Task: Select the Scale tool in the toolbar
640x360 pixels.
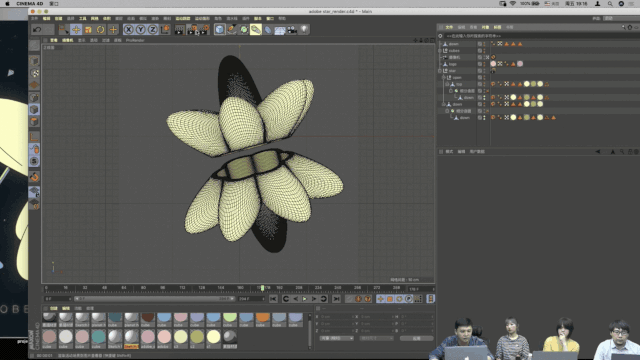Action: point(88,29)
